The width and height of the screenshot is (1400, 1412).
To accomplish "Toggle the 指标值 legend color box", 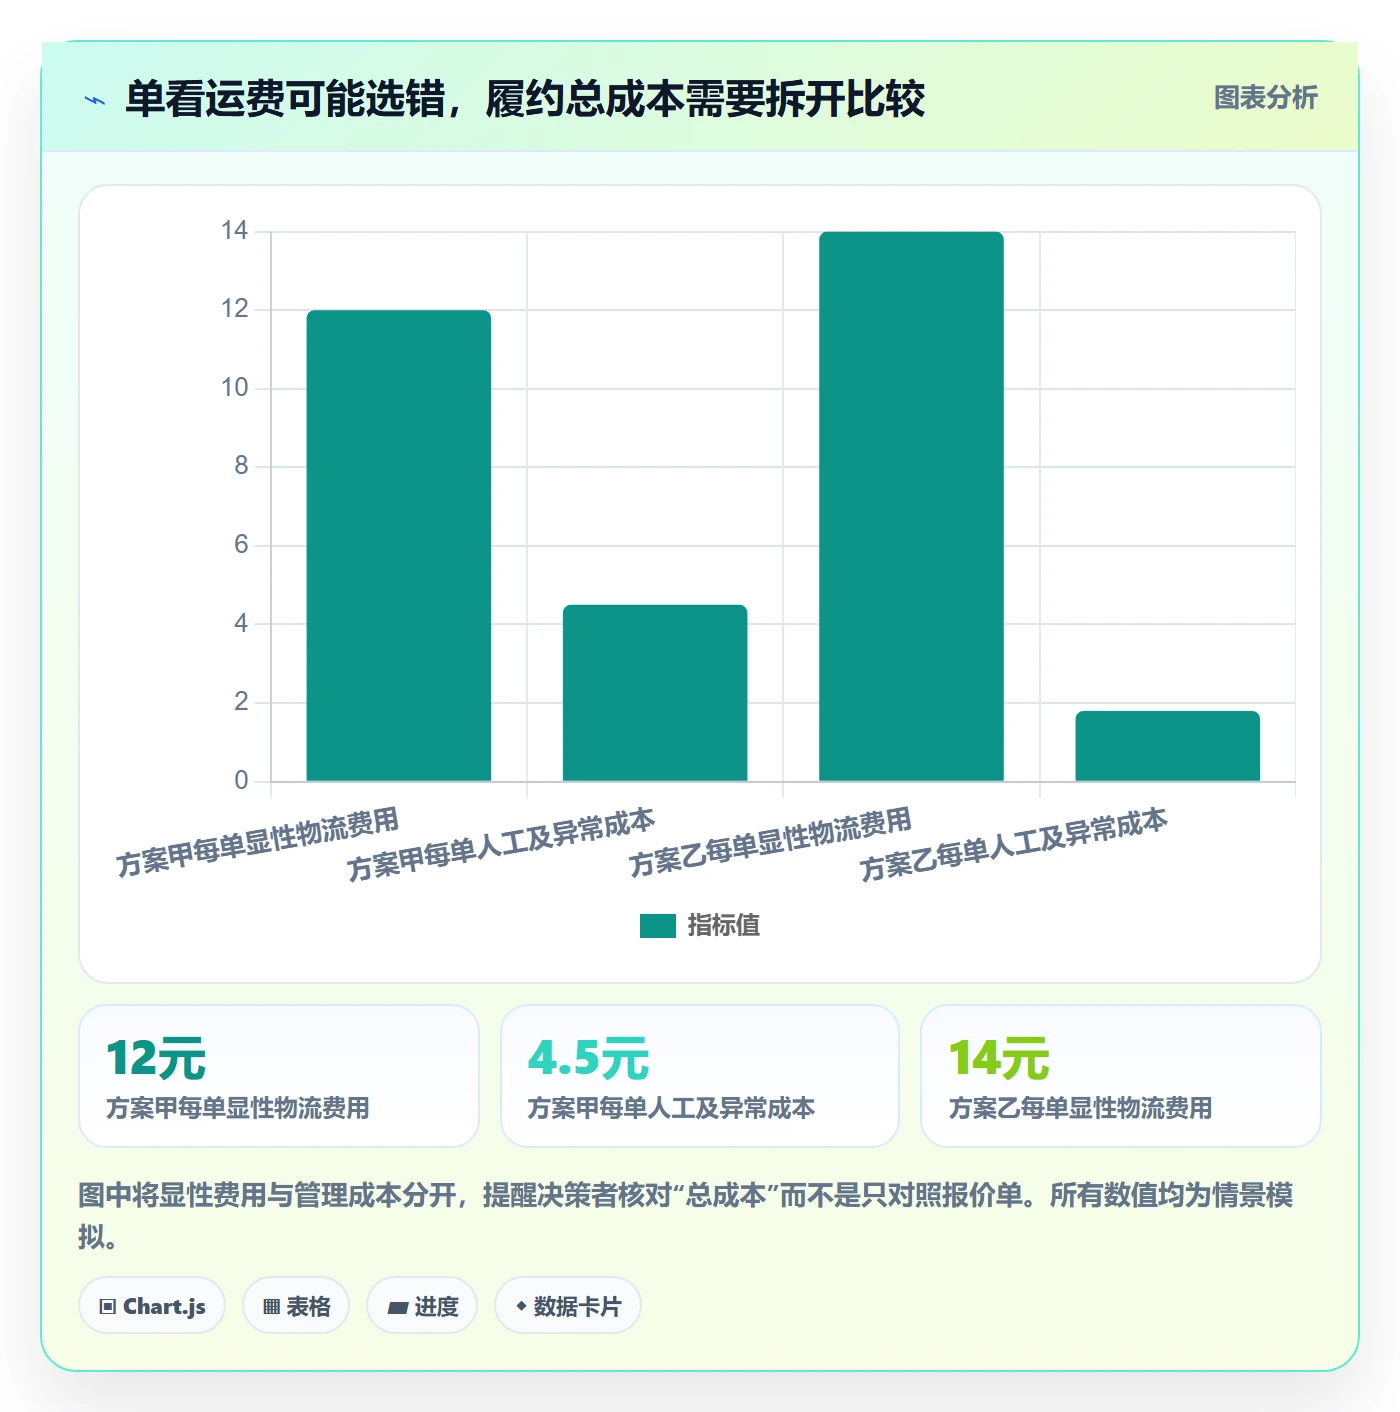I will (657, 926).
